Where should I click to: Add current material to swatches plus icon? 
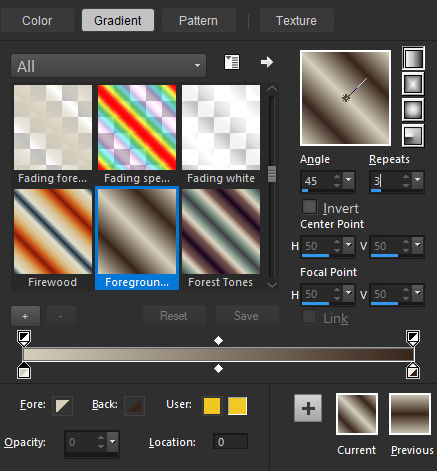click(x=308, y=408)
